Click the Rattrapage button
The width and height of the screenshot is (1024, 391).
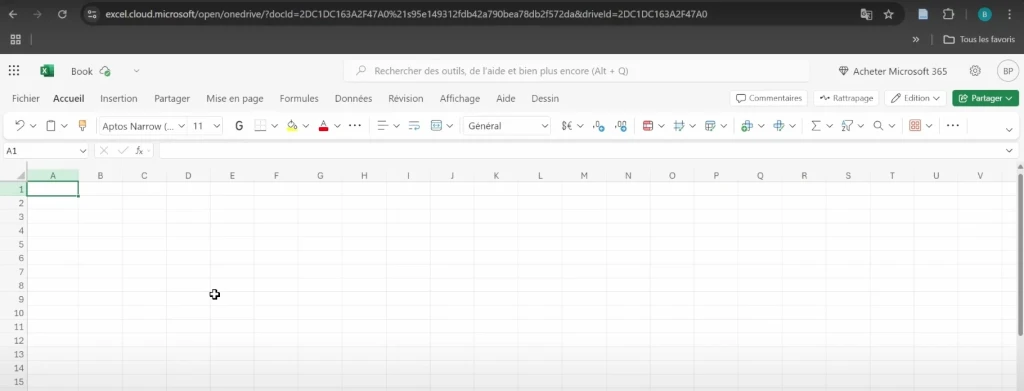tap(846, 98)
